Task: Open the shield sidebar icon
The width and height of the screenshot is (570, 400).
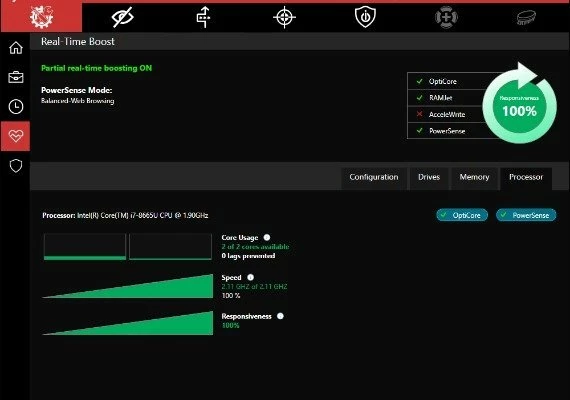Action: [16, 166]
